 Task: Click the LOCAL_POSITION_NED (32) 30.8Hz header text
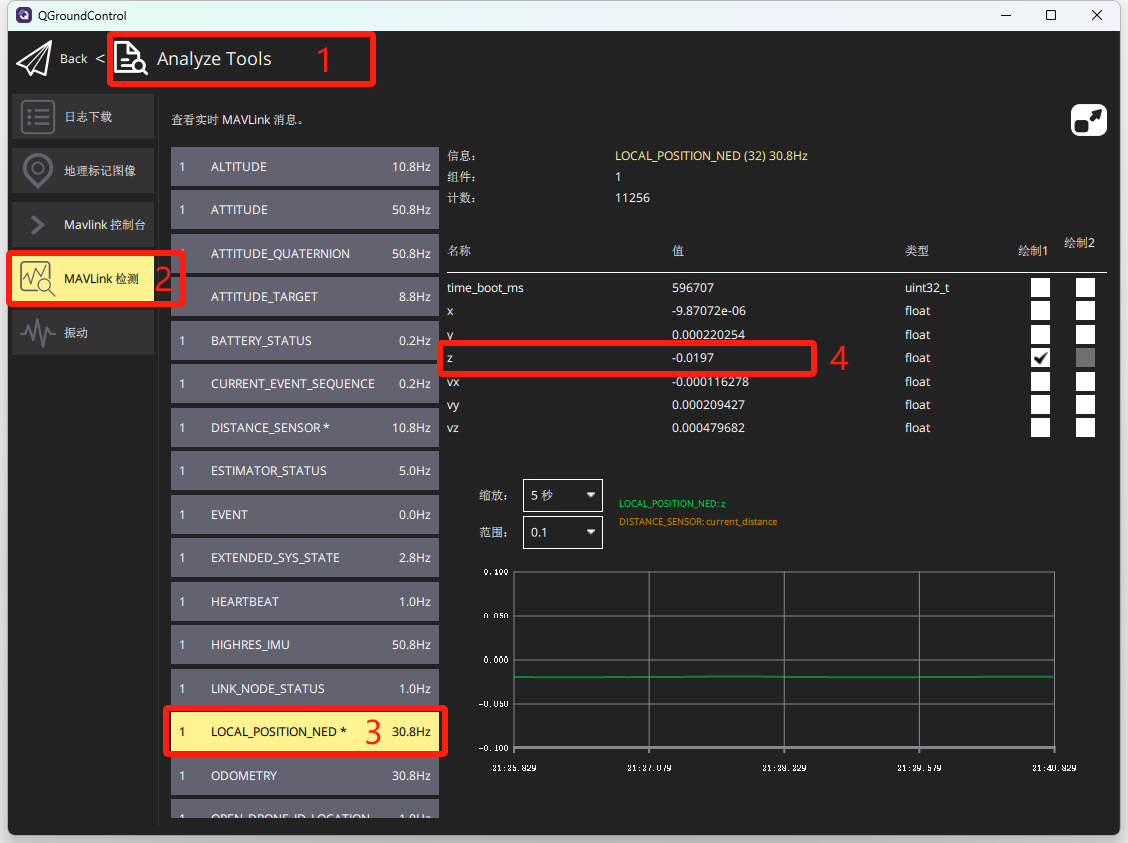coord(711,156)
